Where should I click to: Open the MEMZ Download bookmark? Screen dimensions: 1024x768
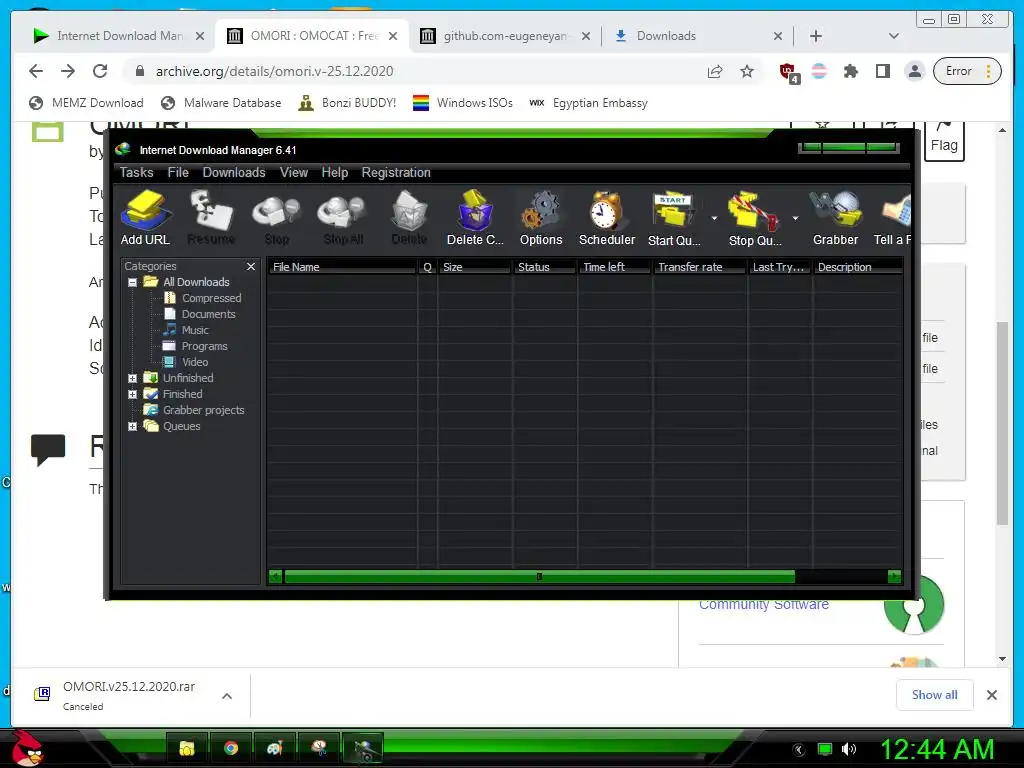point(87,103)
